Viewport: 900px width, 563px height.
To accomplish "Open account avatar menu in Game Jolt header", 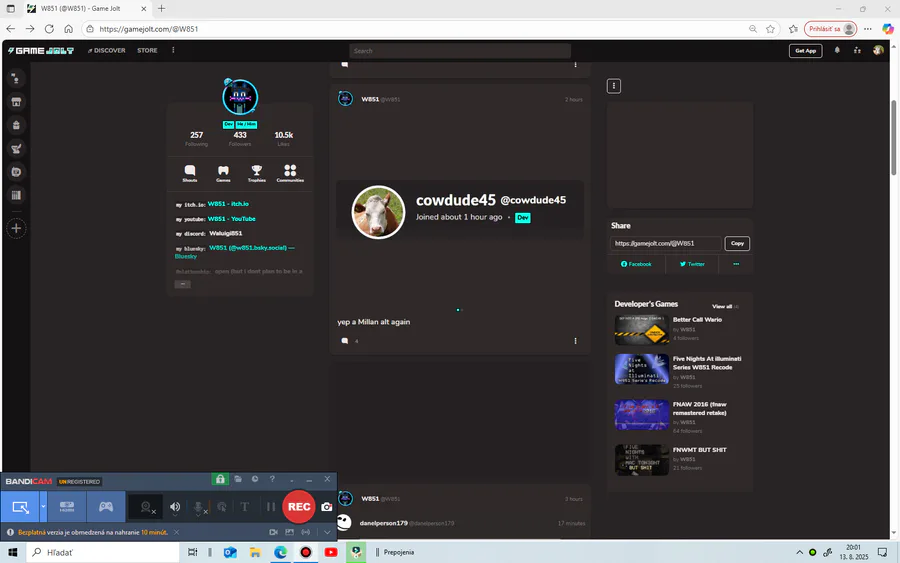I will pos(878,51).
